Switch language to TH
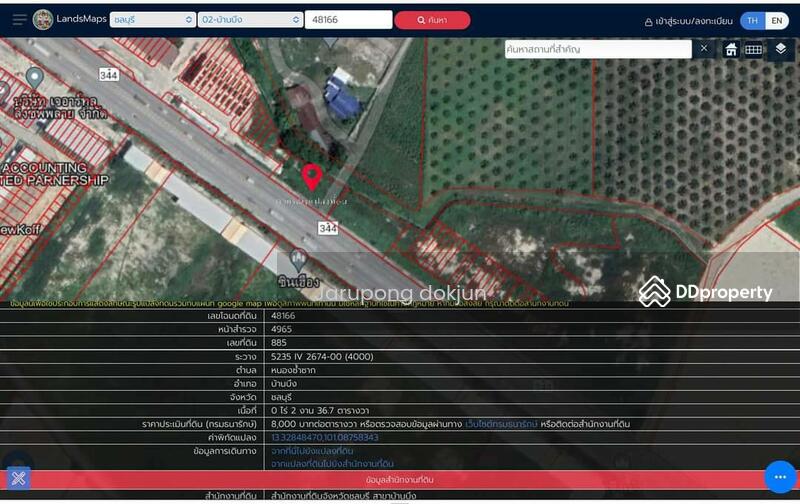Image resolution: width=800 pixels, height=504 pixels. tap(751, 20)
